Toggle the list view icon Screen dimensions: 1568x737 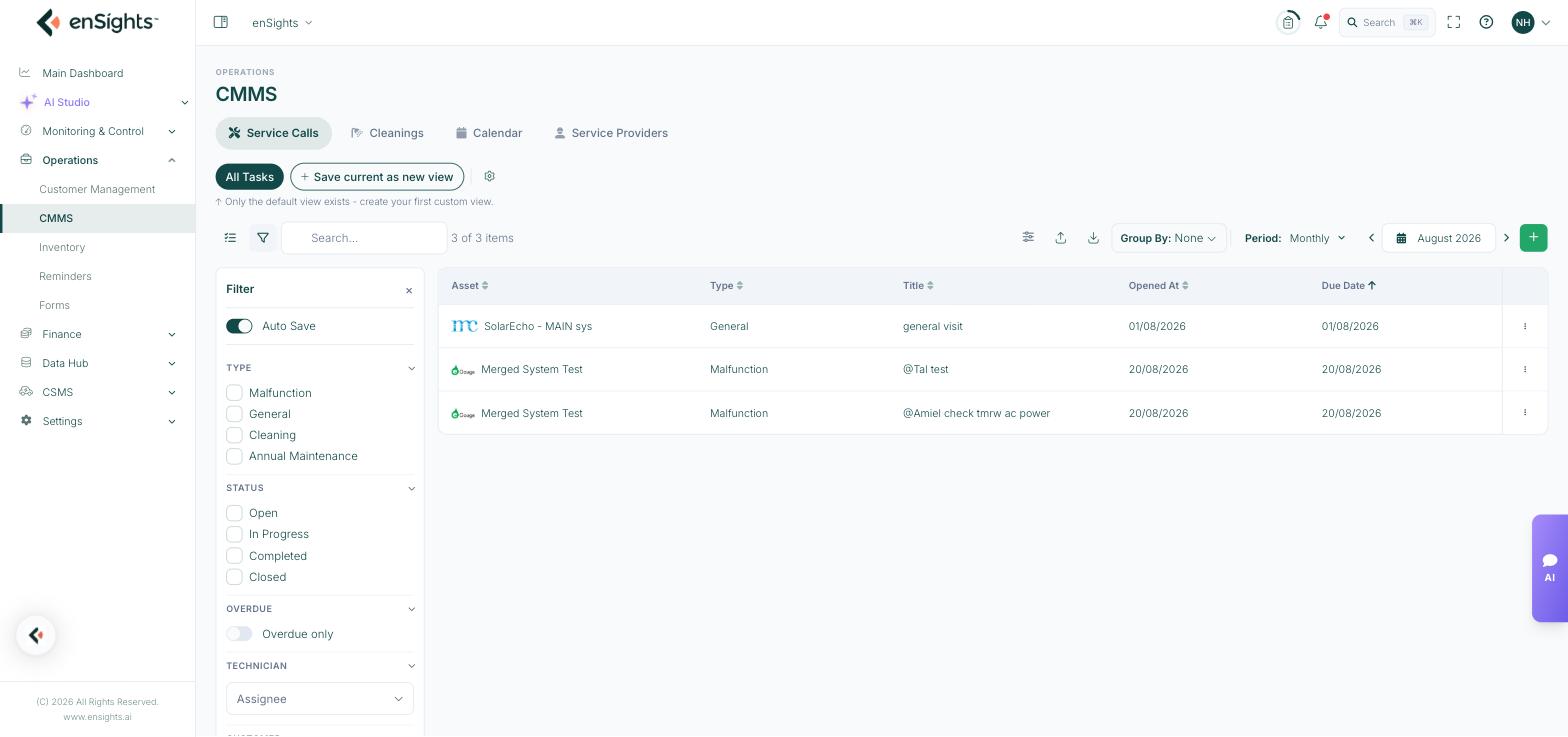pyautogui.click(x=230, y=238)
